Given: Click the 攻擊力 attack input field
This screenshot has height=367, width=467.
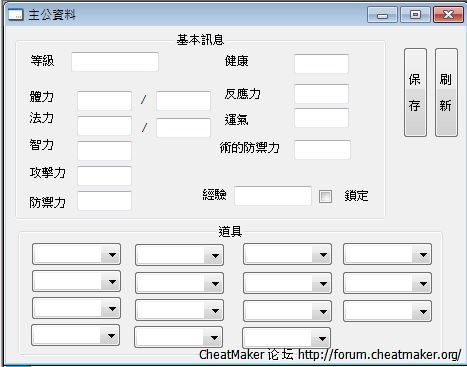Looking at the screenshot, I should tap(104, 176).
